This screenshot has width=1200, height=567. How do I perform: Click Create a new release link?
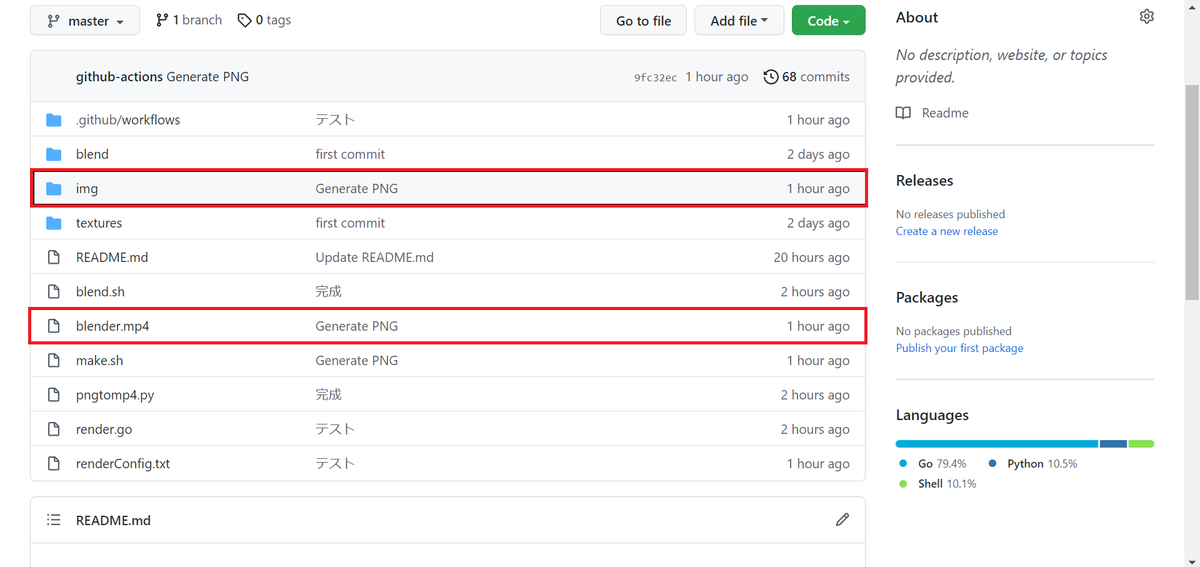point(947,231)
